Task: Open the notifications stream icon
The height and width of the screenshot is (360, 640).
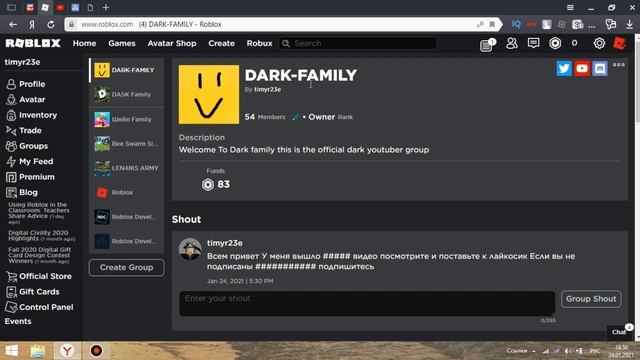Action: point(487,44)
